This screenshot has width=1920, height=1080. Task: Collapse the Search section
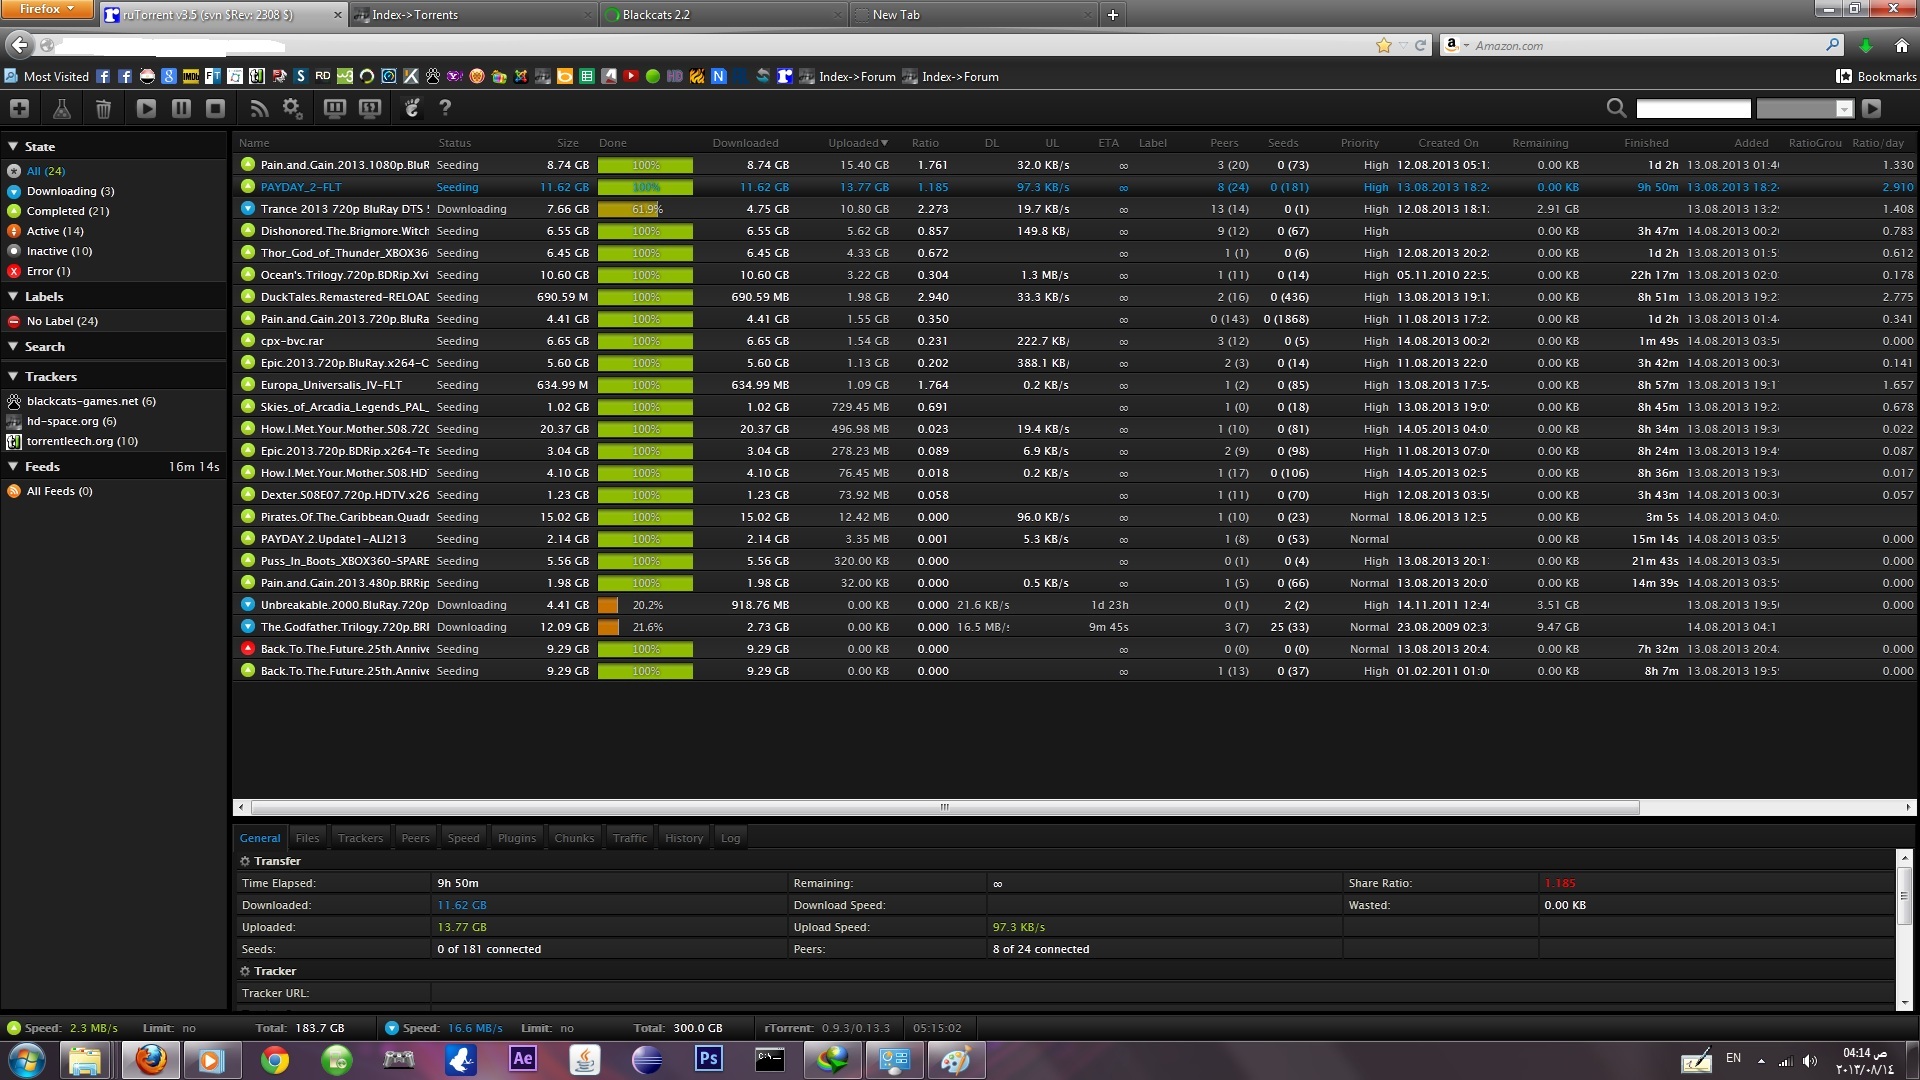13,346
